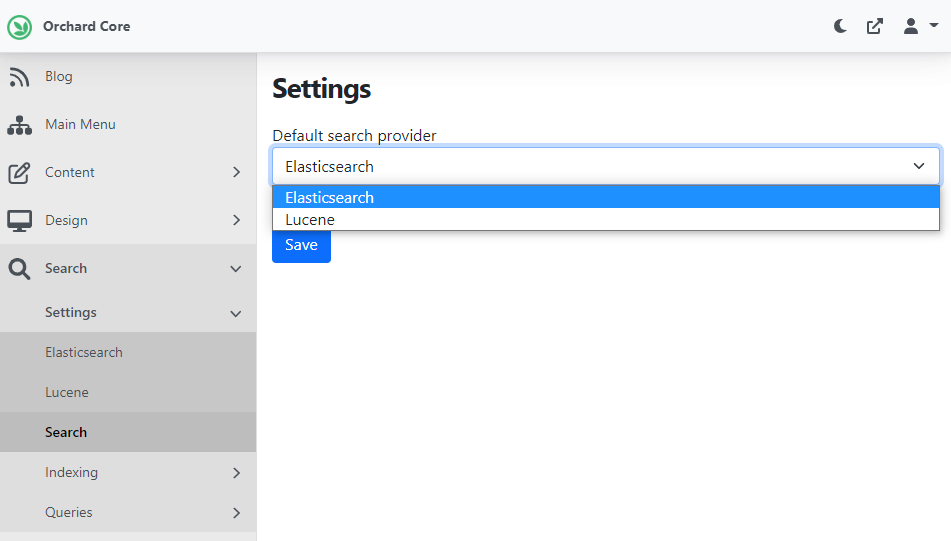The width and height of the screenshot is (951, 541).
Task: Click the Search magnifier icon in sidebar
Action: tap(19, 269)
